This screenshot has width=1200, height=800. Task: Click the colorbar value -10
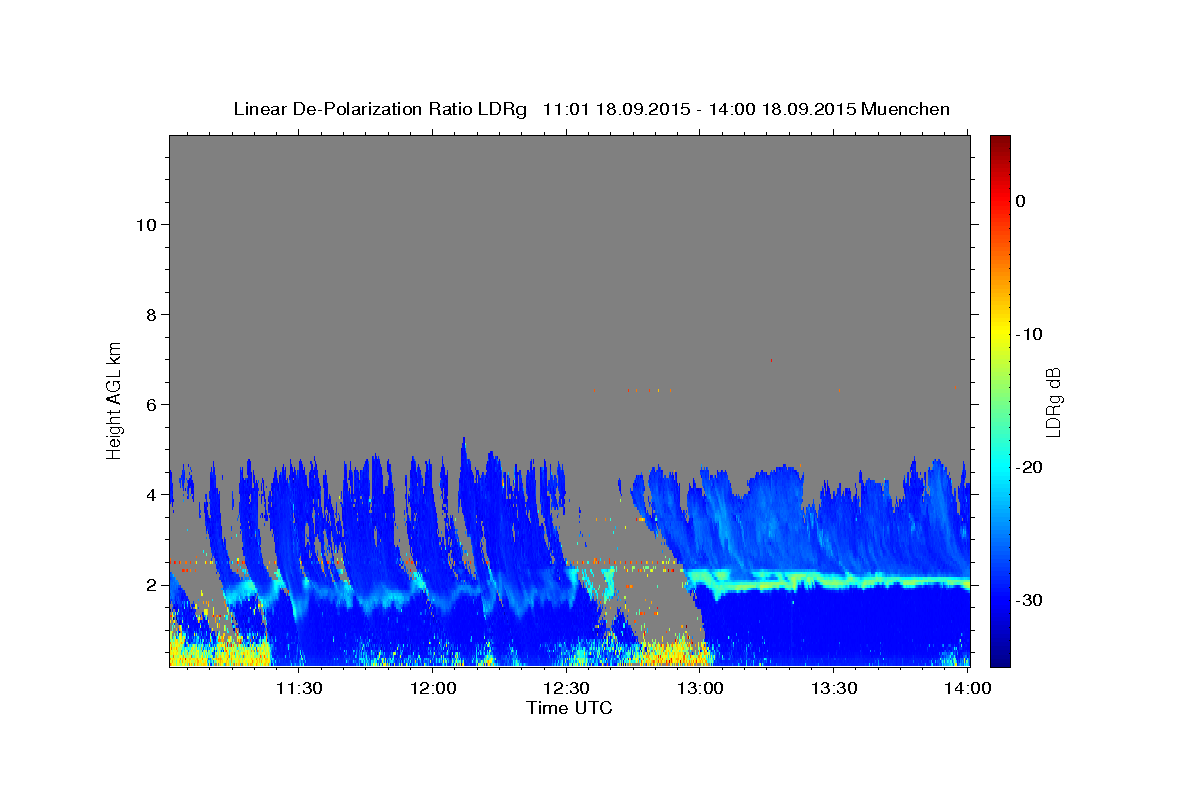(1029, 334)
